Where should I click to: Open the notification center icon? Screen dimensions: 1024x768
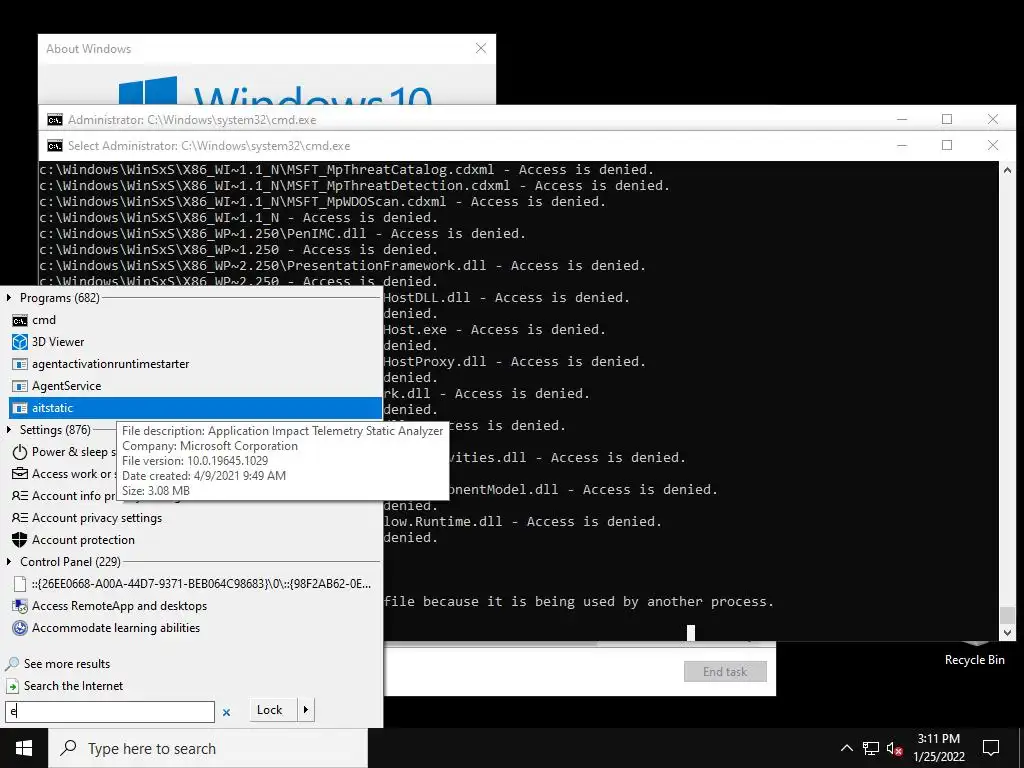(x=991, y=748)
